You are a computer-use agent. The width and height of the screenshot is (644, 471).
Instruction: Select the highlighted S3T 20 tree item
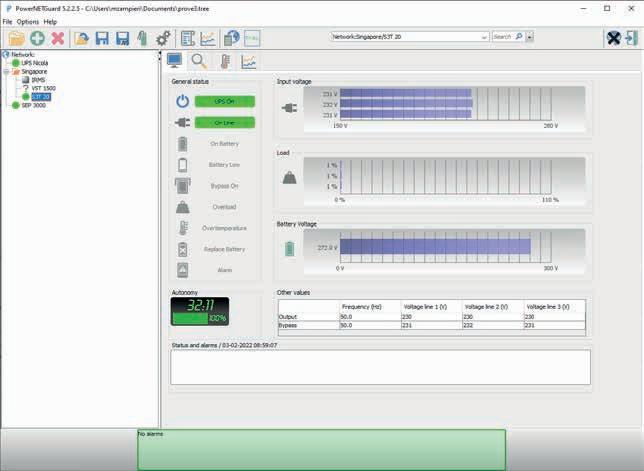(x=41, y=97)
